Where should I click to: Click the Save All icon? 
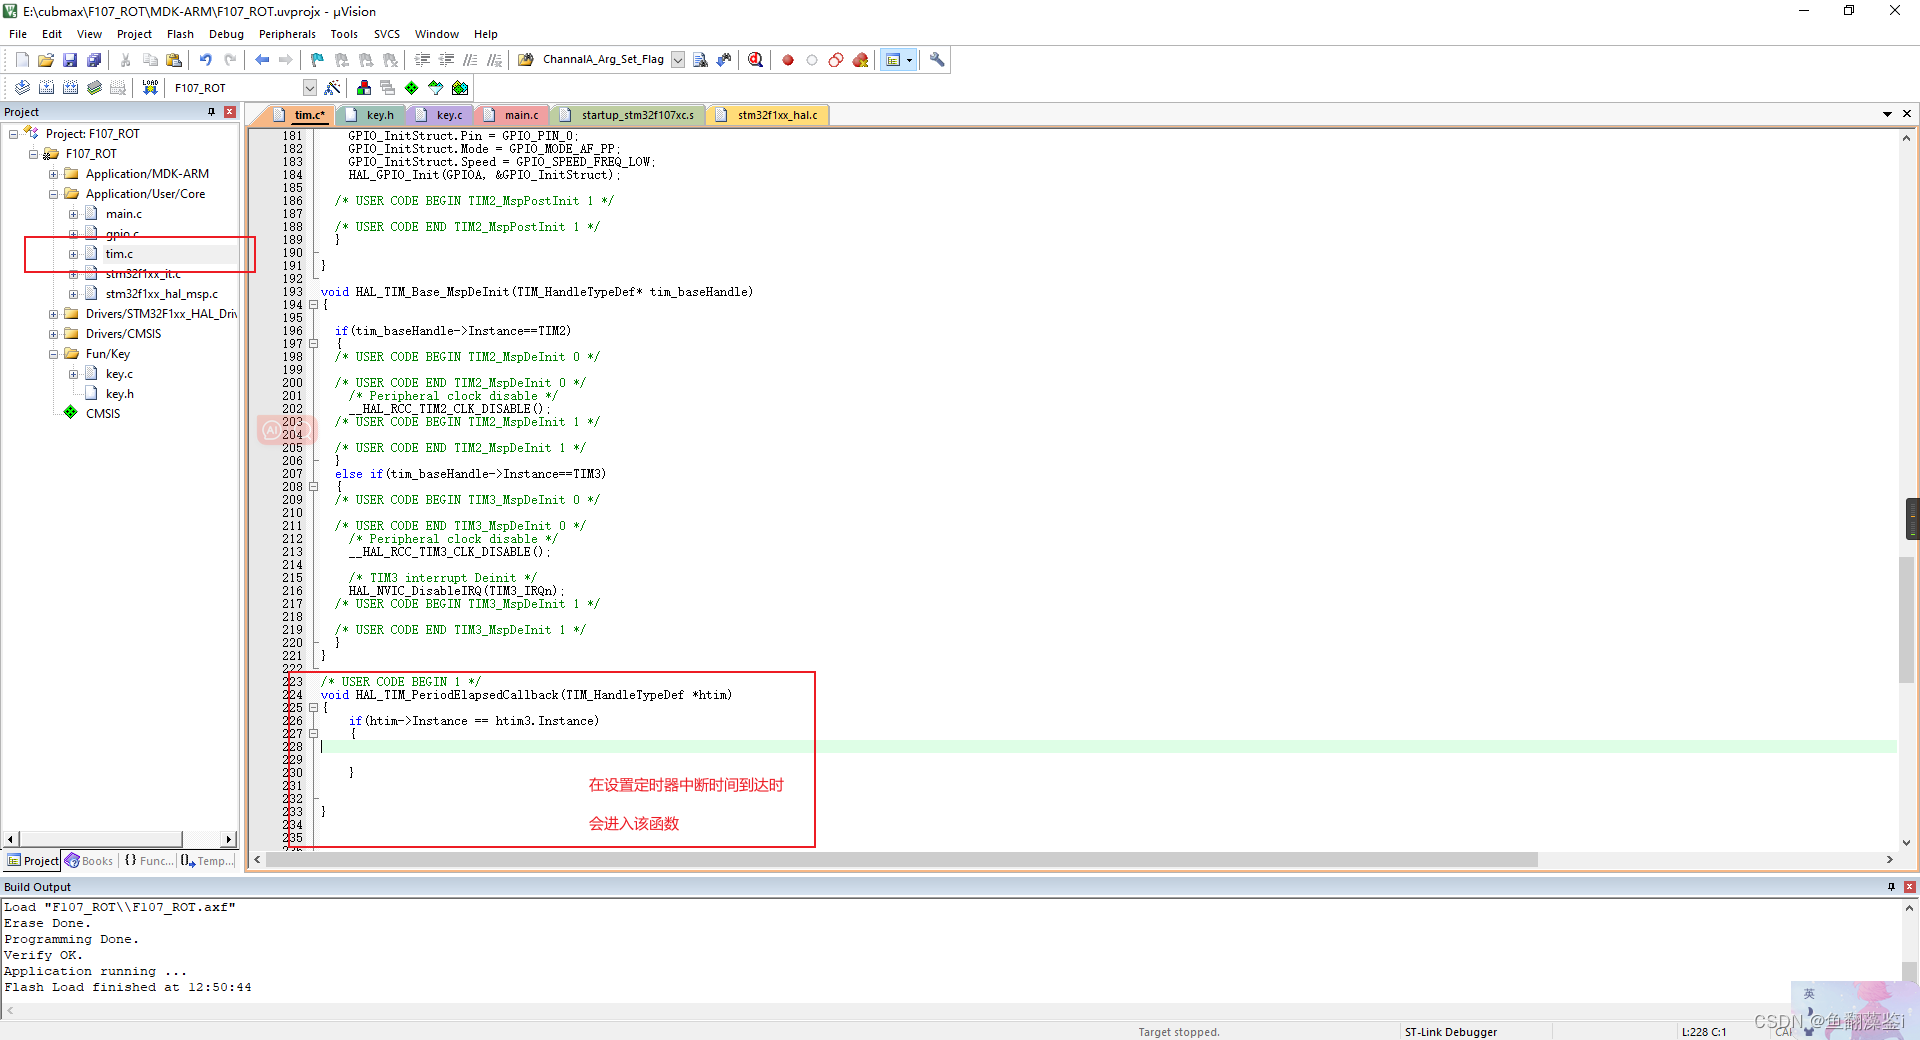pos(94,60)
